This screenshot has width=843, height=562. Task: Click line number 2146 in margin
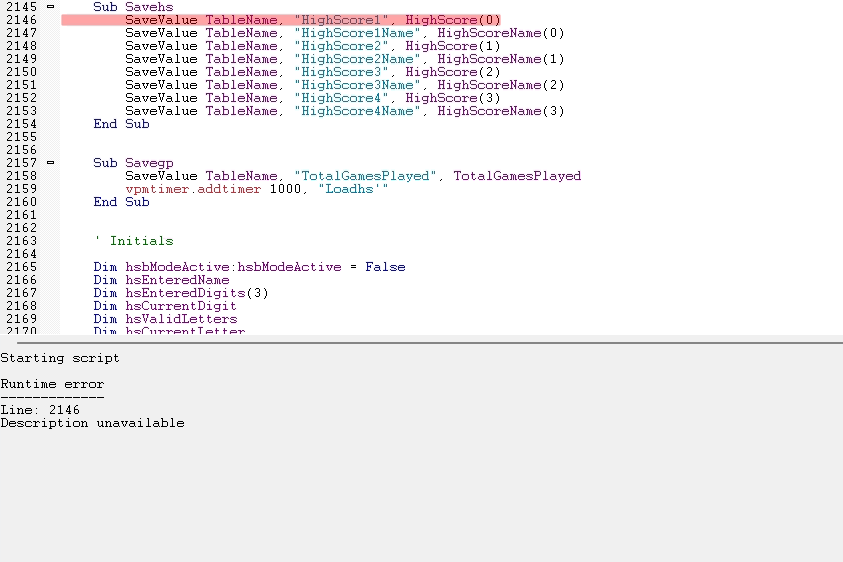pyautogui.click(x=22, y=20)
